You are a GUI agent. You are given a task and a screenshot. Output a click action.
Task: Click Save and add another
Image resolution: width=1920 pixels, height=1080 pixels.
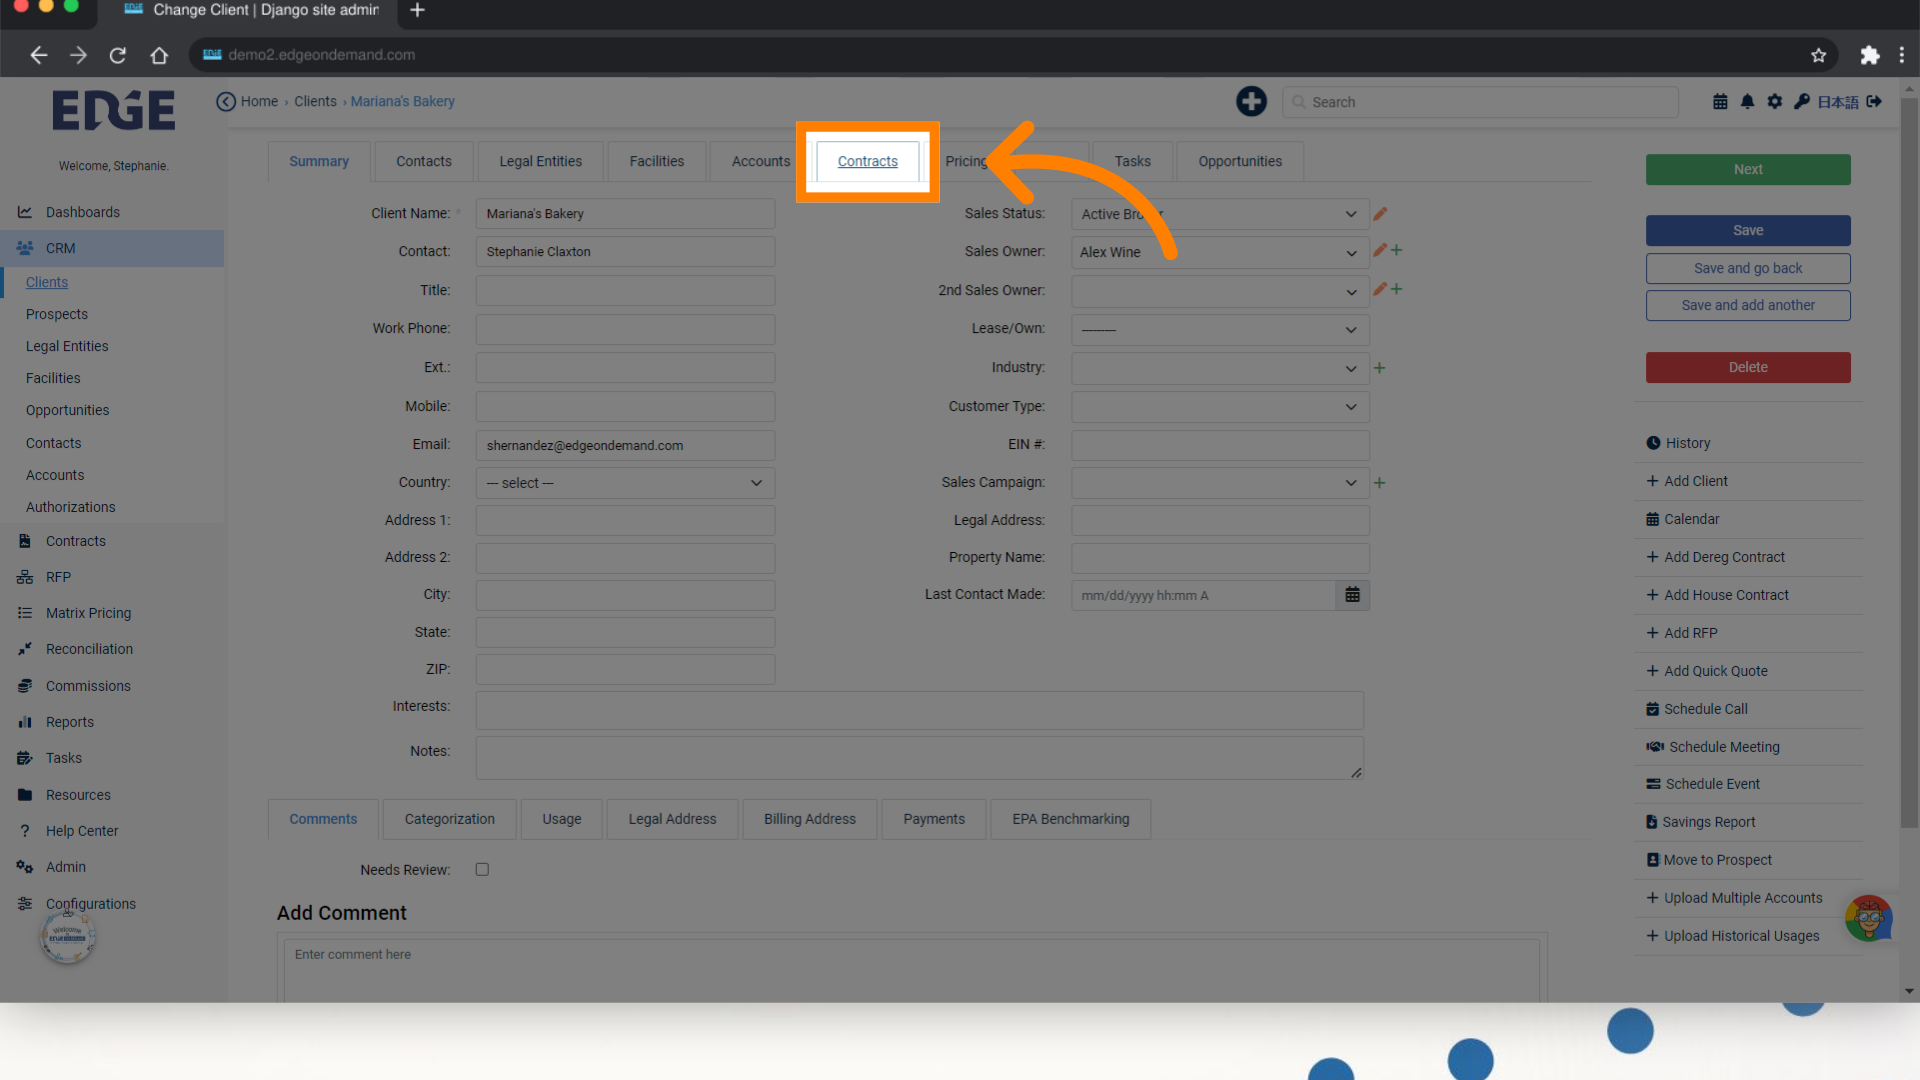pyautogui.click(x=1748, y=305)
